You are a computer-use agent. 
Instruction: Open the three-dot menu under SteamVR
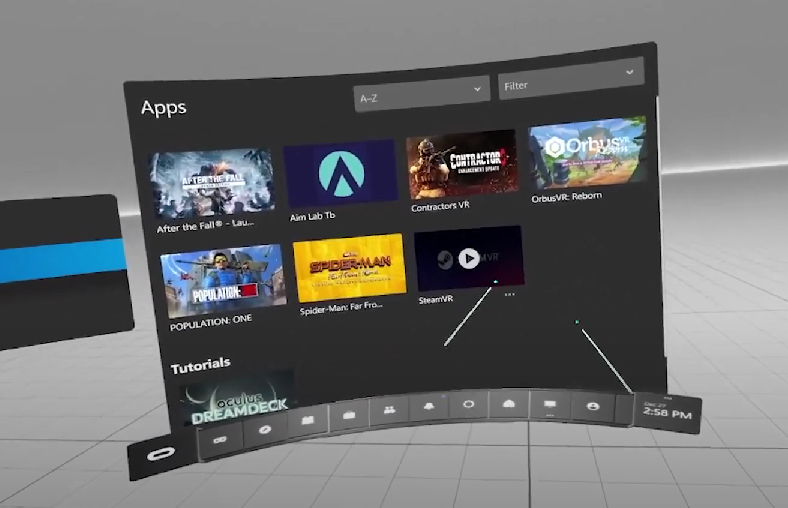pos(510,294)
